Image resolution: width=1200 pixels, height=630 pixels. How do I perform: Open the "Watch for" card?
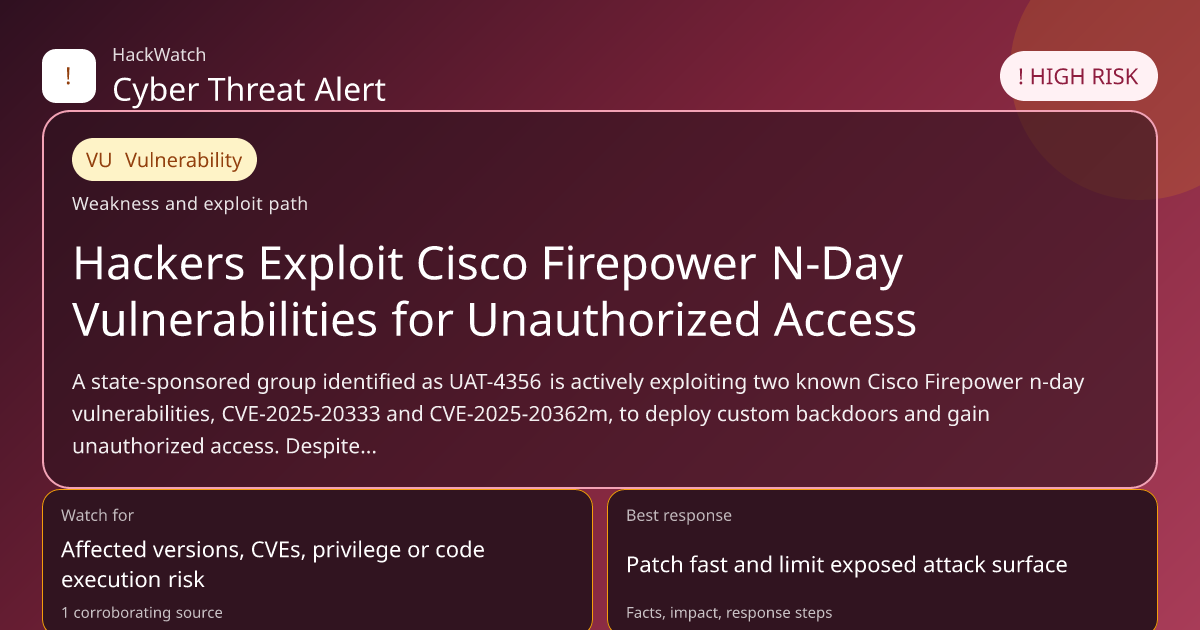pyautogui.click(x=317, y=560)
